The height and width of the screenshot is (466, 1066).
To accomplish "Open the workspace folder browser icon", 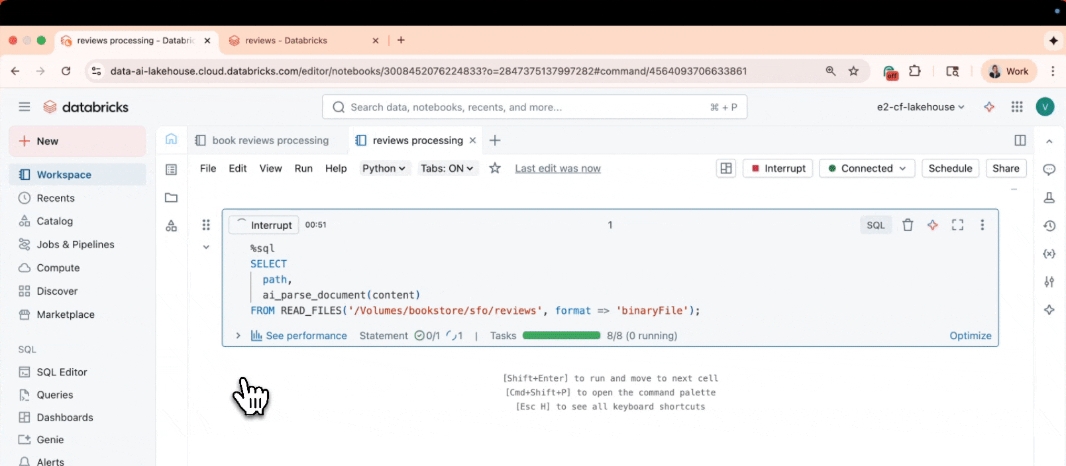I will pyautogui.click(x=171, y=198).
